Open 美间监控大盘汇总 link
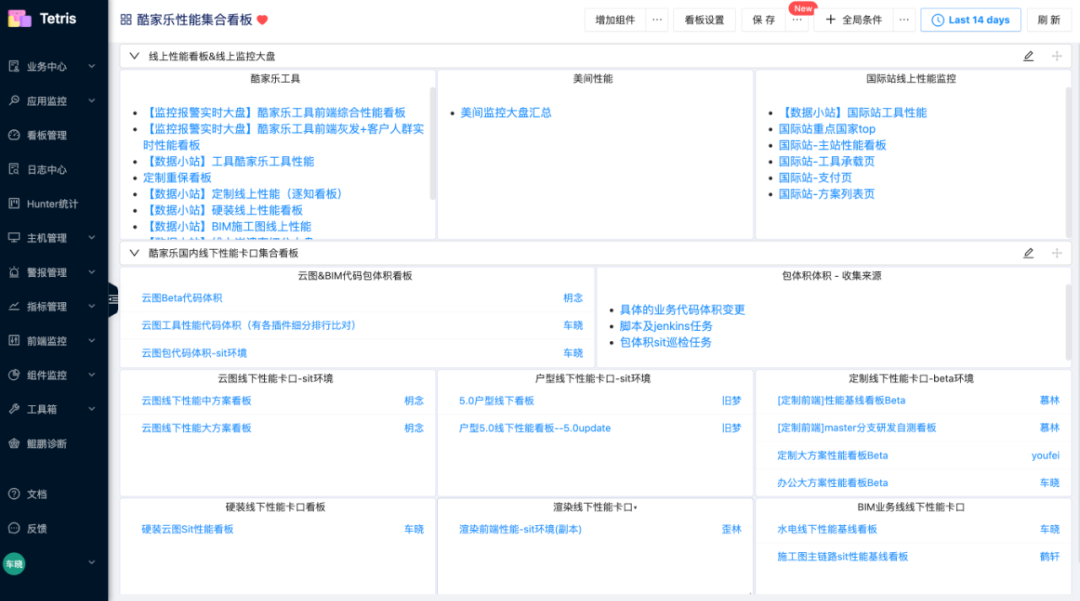 (x=506, y=112)
